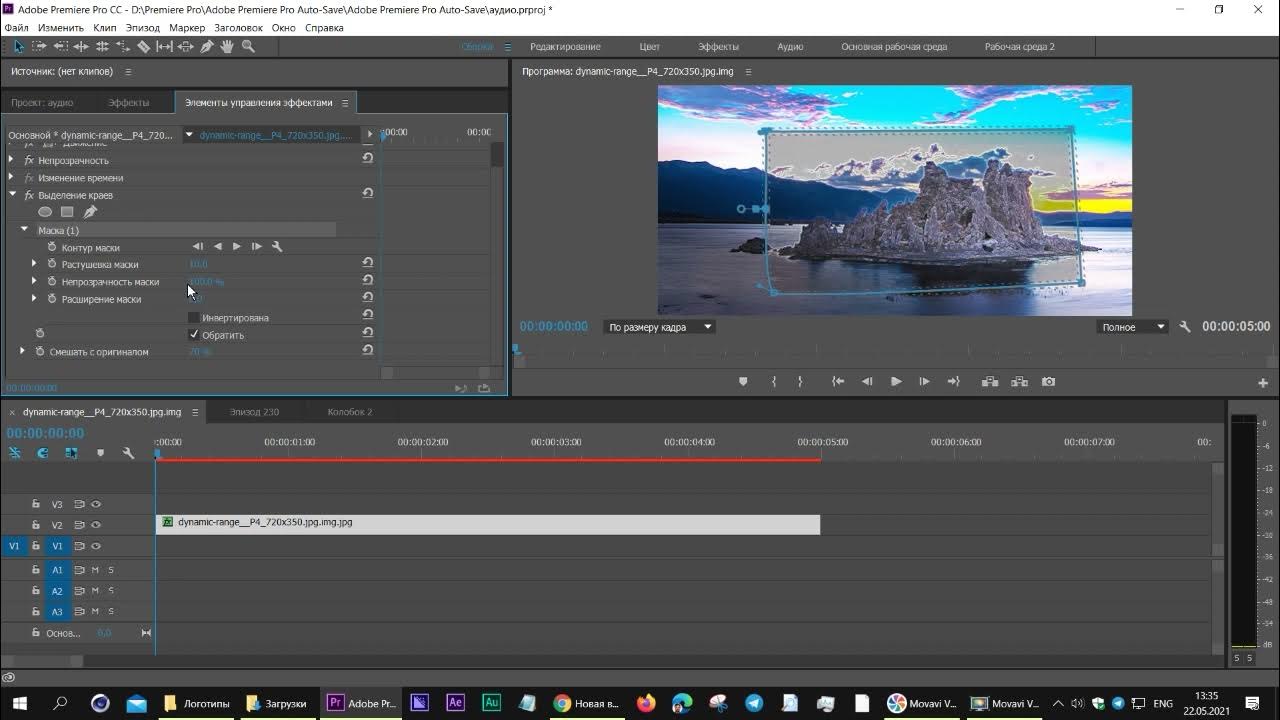Open Telegram from taskbar
Image resolution: width=1280 pixels, height=720 pixels.
(x=754, y=703)
